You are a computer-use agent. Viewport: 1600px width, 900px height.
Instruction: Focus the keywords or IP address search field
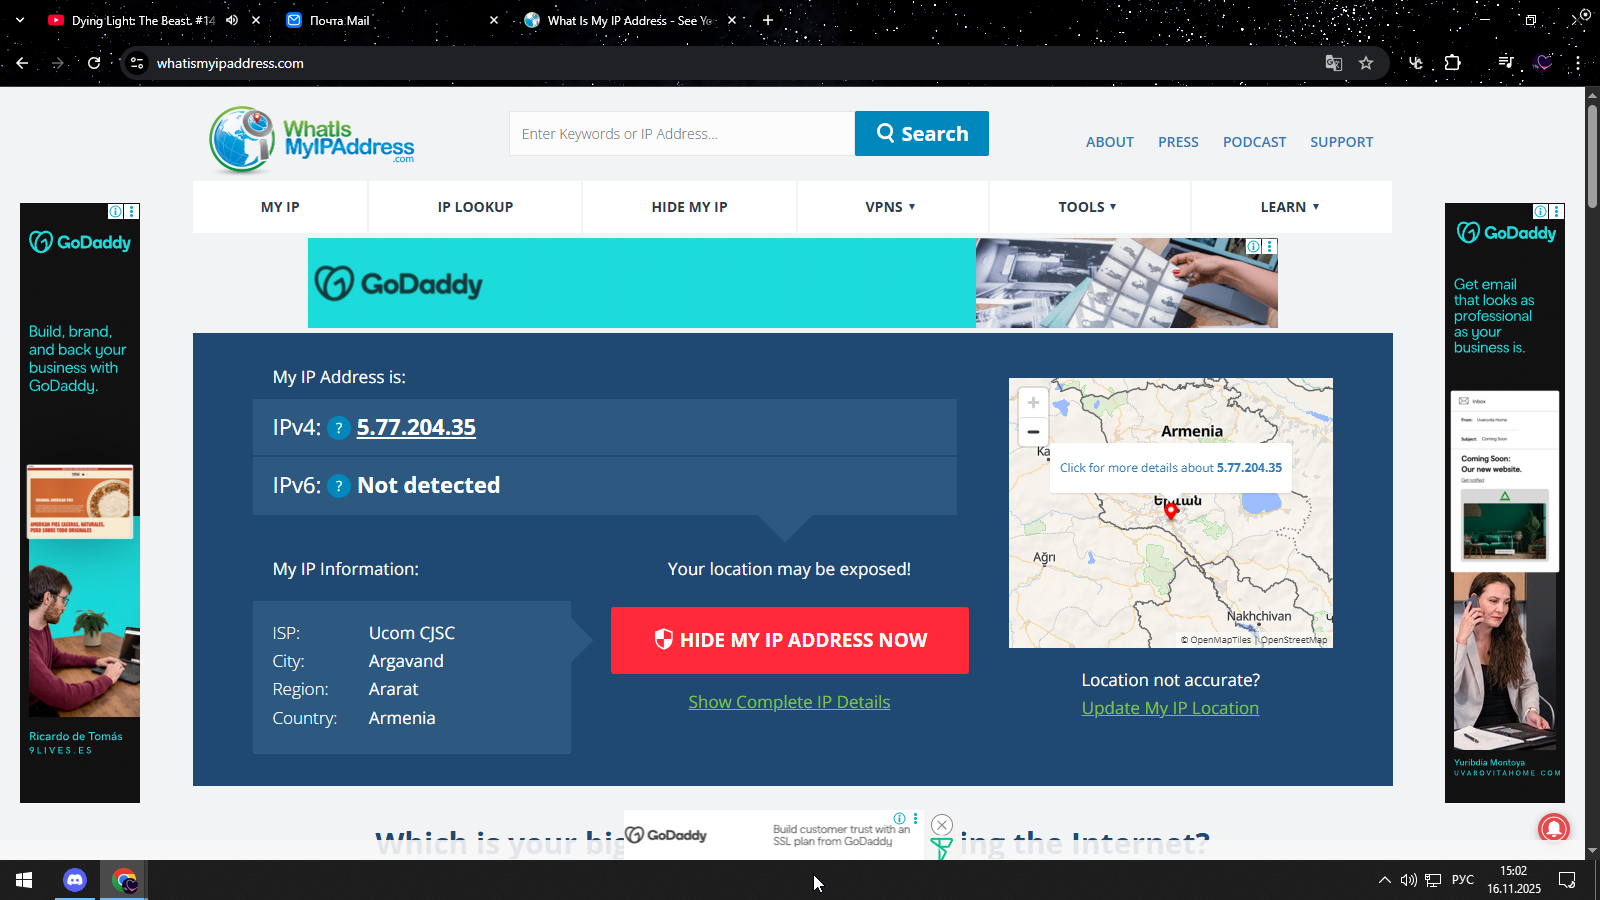point(682,134)
